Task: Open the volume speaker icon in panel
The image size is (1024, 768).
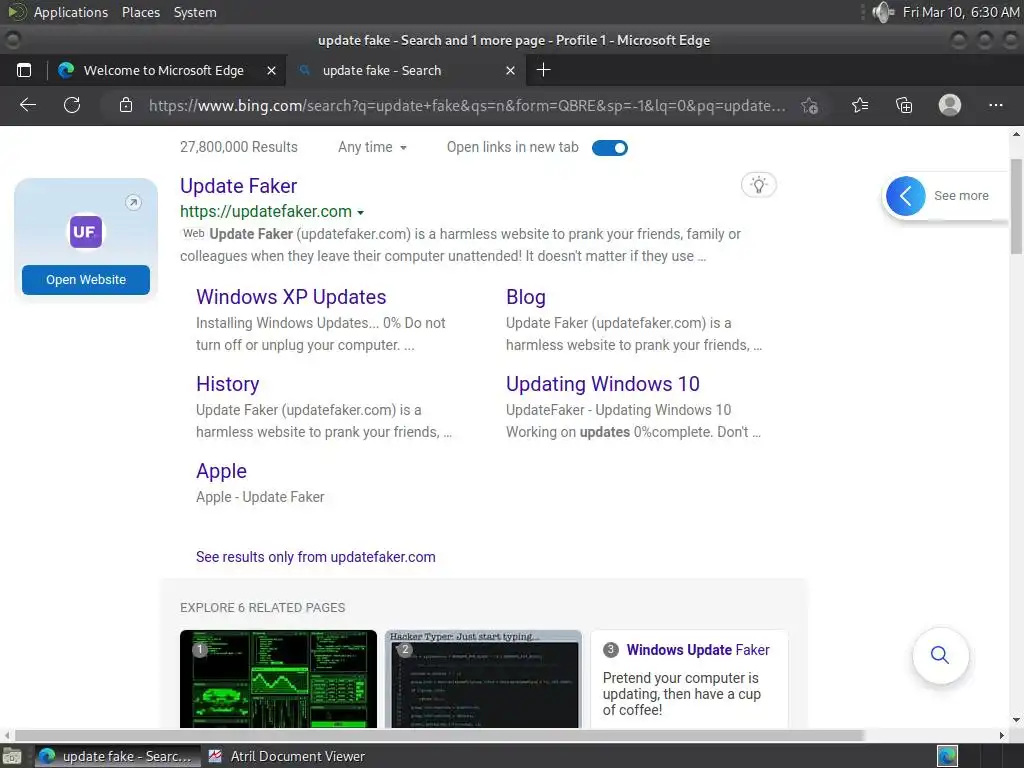Action: pos(883,12)
